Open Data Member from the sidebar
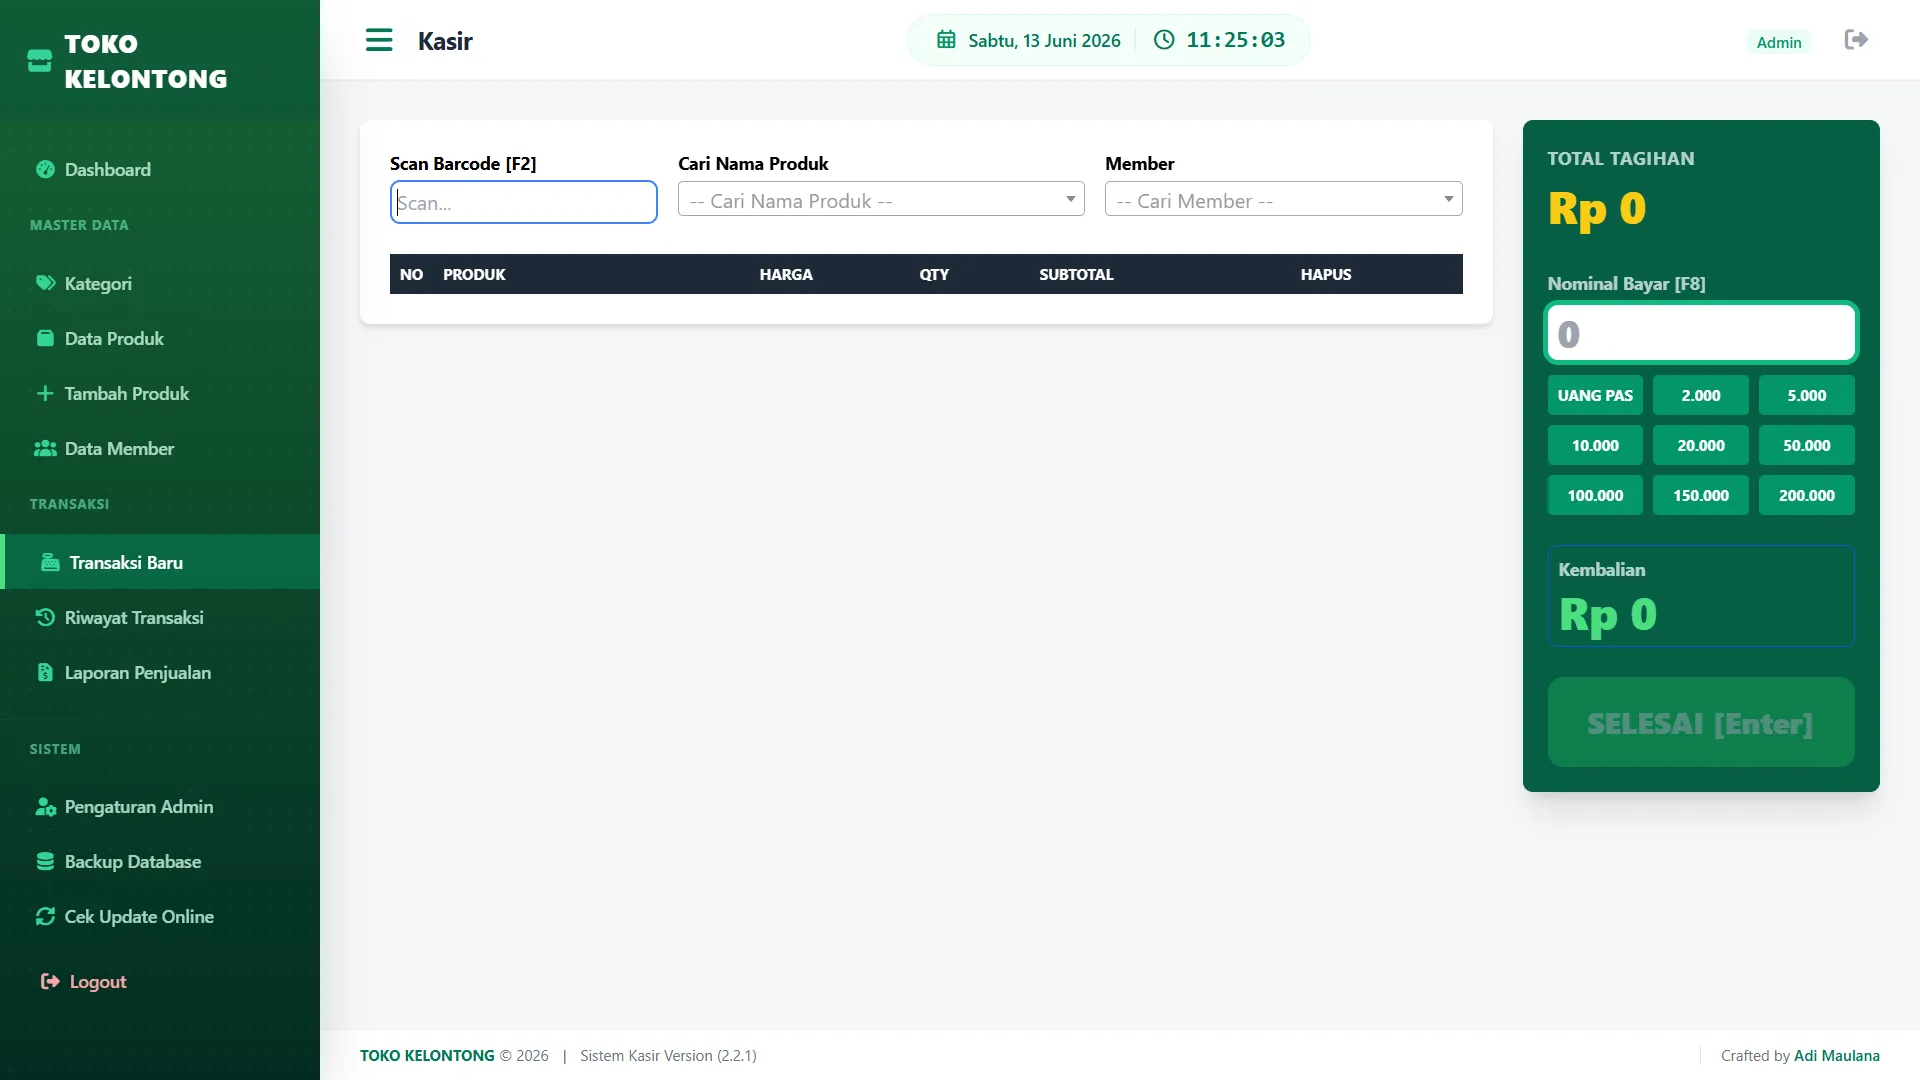 (x=160, y=448)
